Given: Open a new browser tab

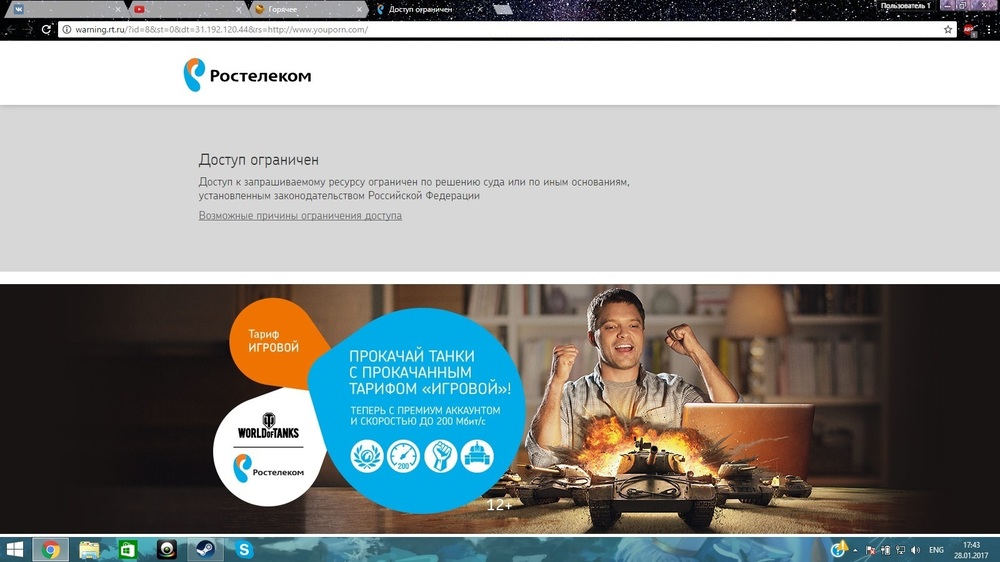Looking at the screenshot, I should point(503,10).
